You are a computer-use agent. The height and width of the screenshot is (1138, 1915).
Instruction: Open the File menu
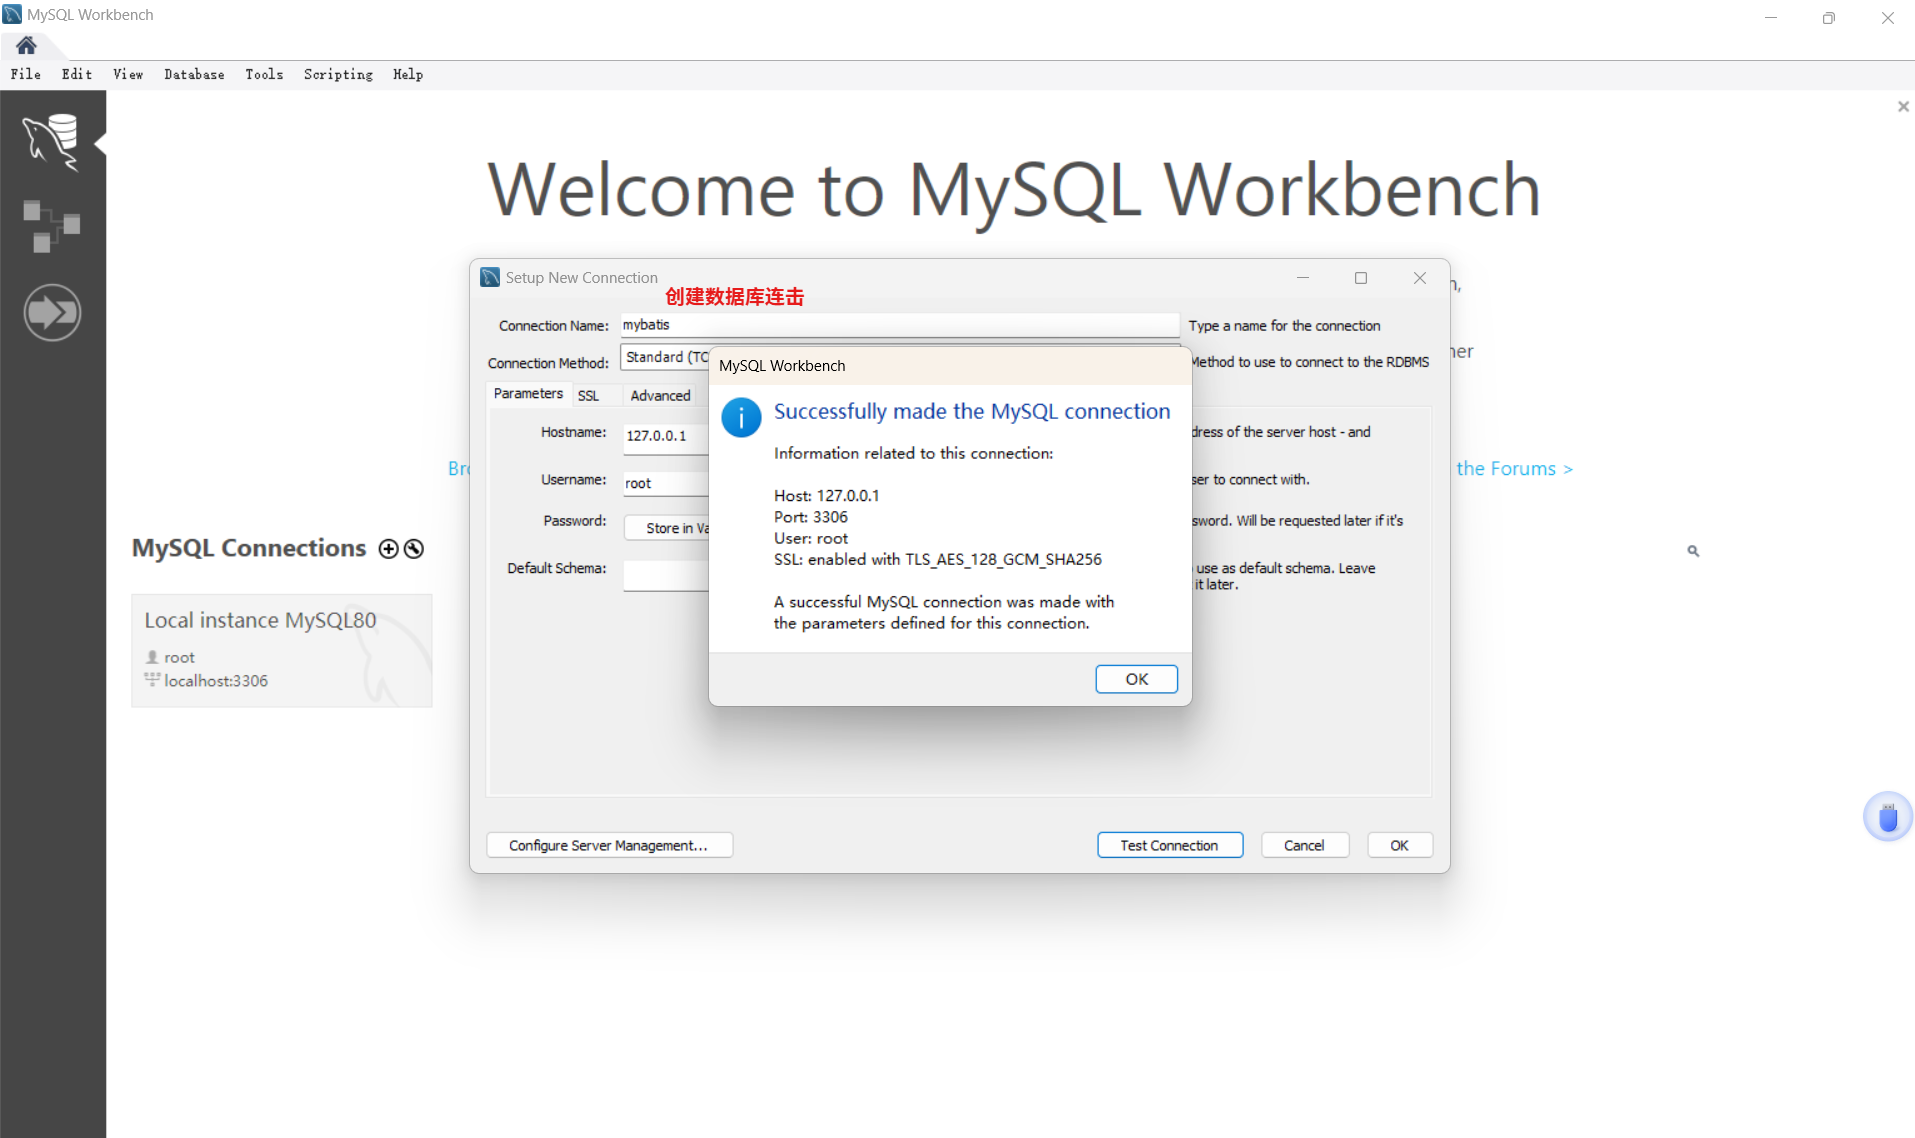(26, 74)
